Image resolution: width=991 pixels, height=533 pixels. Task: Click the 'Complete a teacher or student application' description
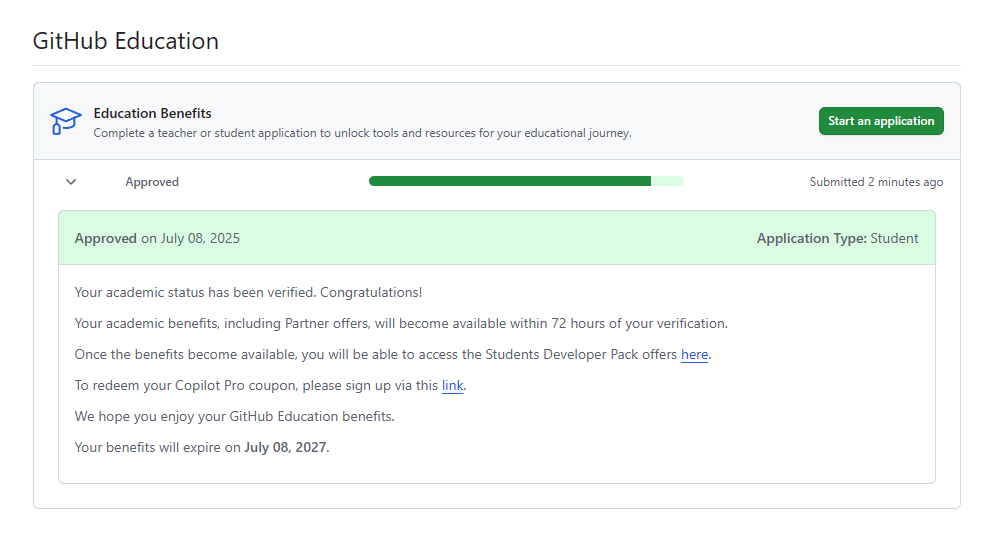tap(362, 133)
